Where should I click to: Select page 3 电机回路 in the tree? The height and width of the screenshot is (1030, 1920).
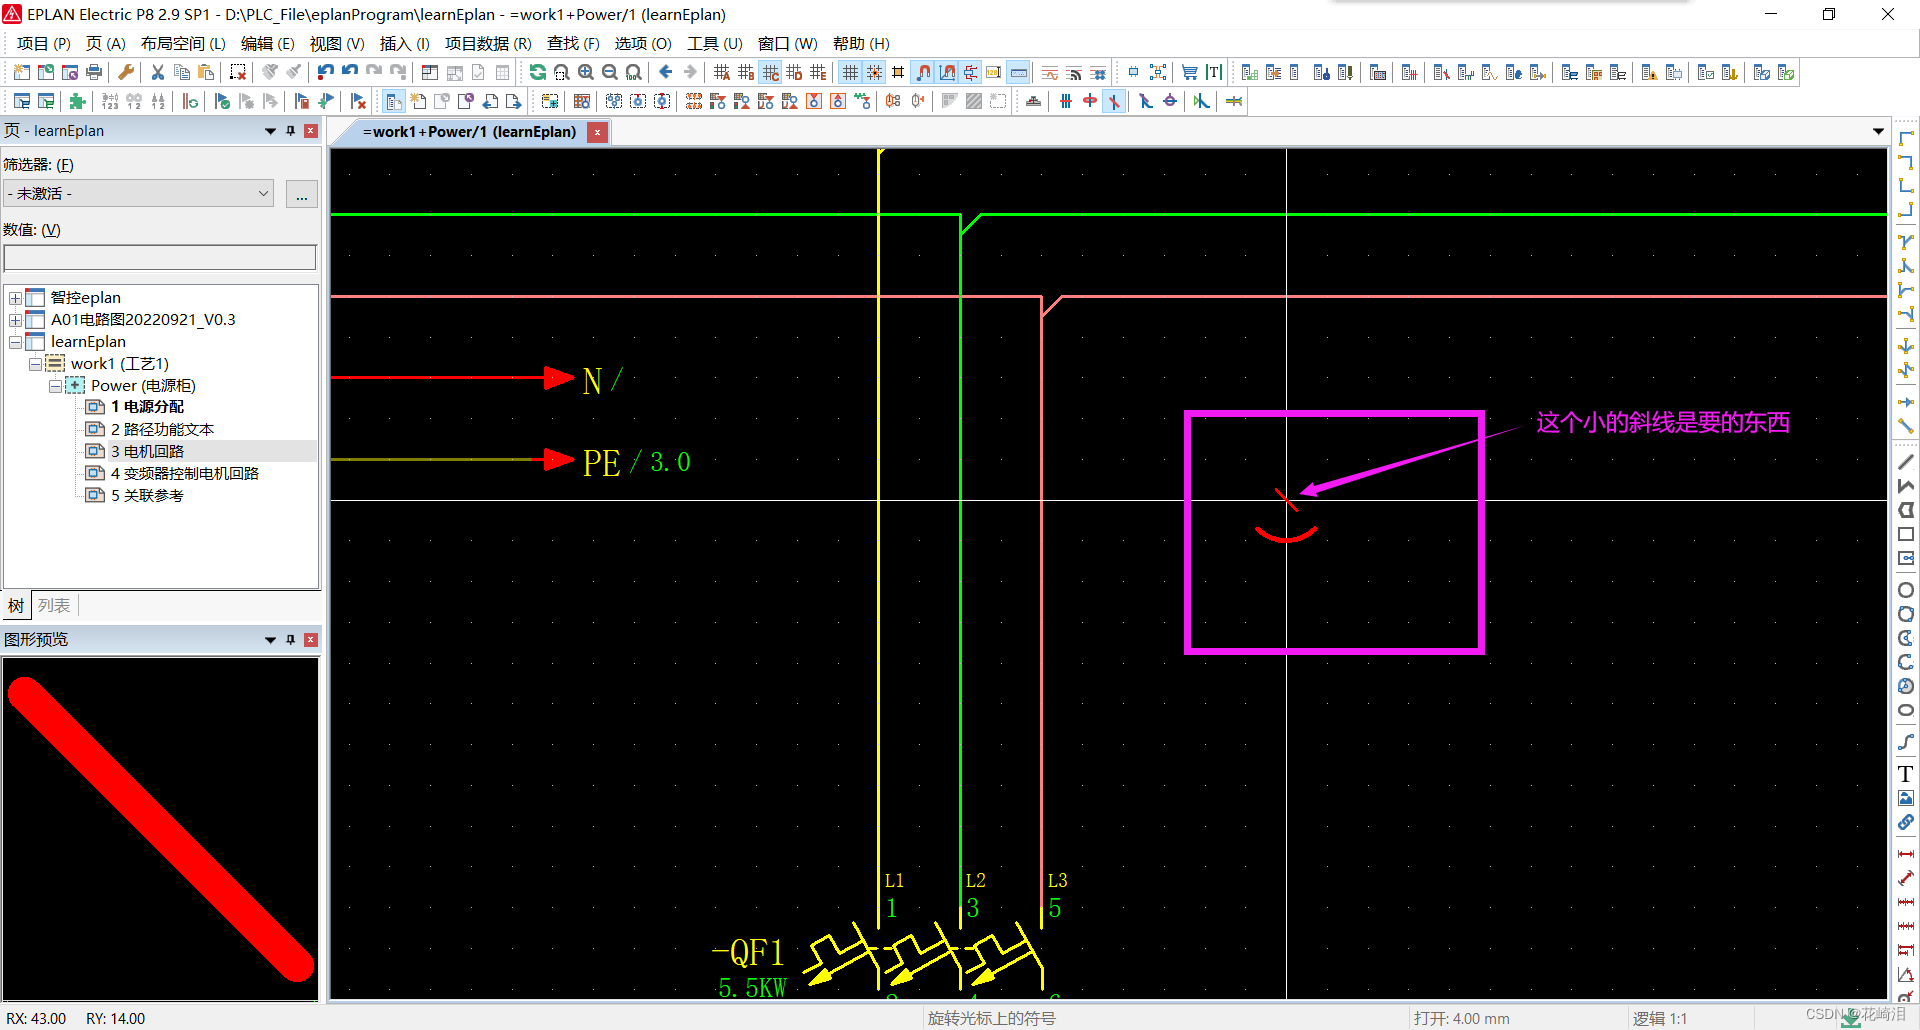pyautogui.click(x=147, y=451)
